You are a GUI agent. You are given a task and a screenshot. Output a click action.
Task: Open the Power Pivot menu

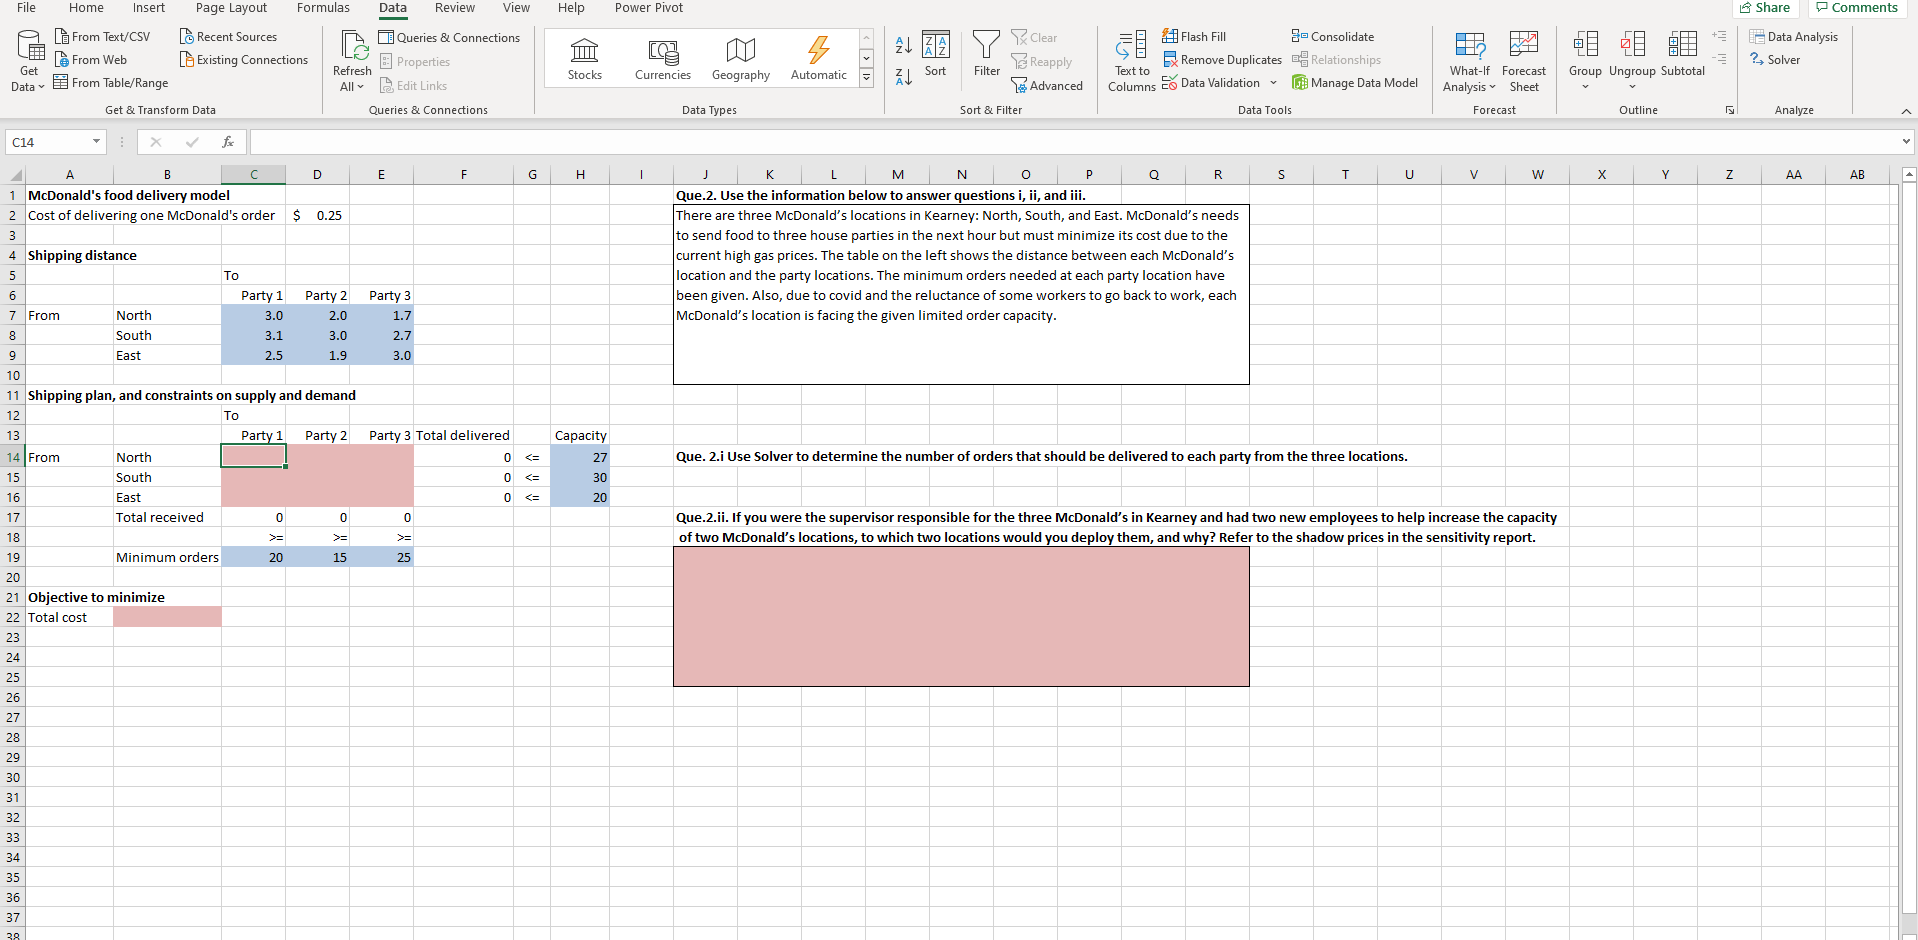click(x=648, y=8)
